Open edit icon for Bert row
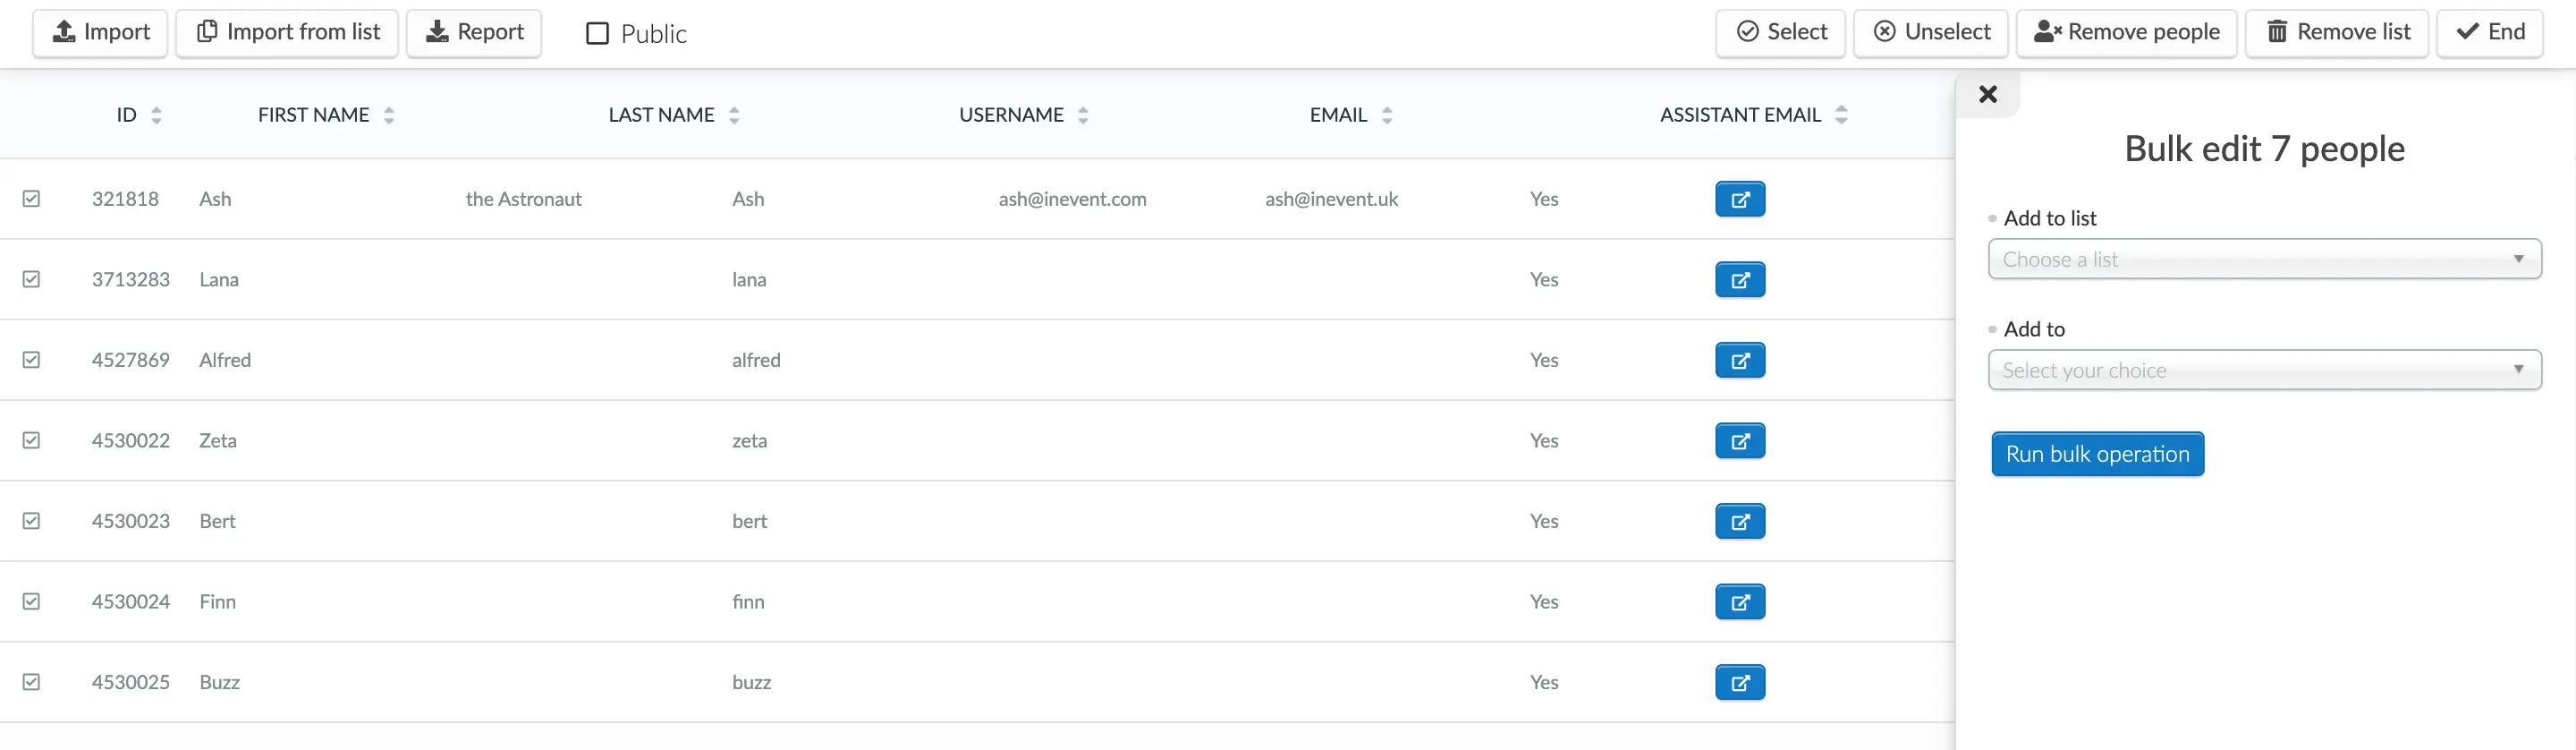The width and height of the screenshot is (2576, 750). pos(1740,521)
